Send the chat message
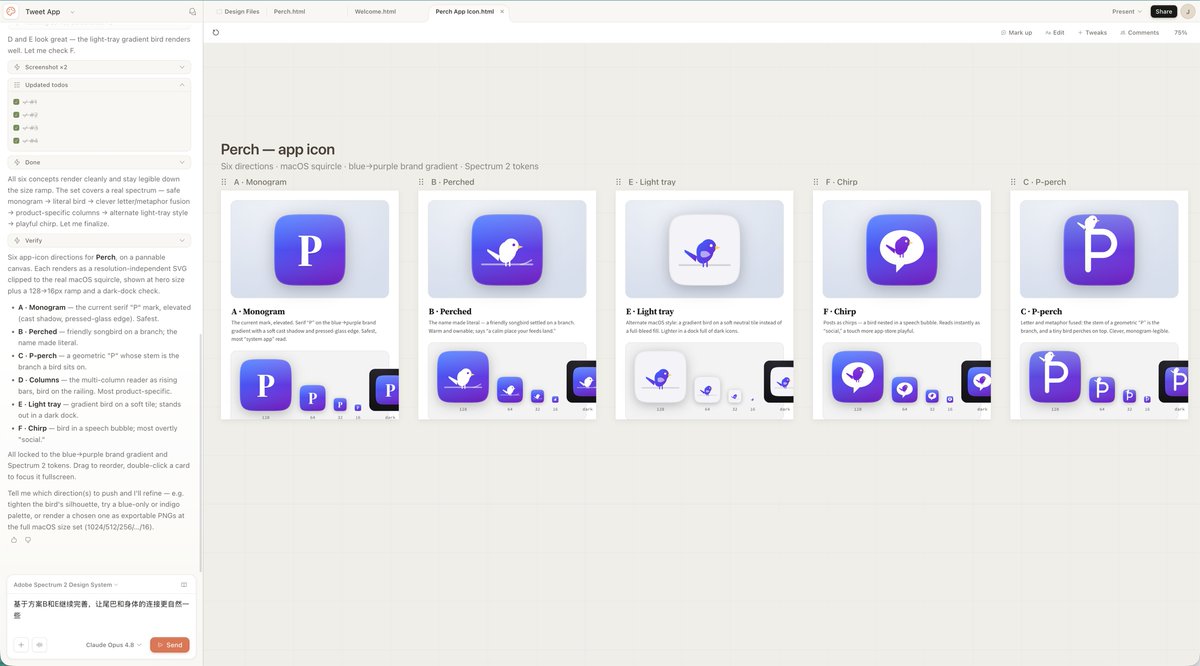The width and height of the screenshot is (1200, 666). point(170,645)
